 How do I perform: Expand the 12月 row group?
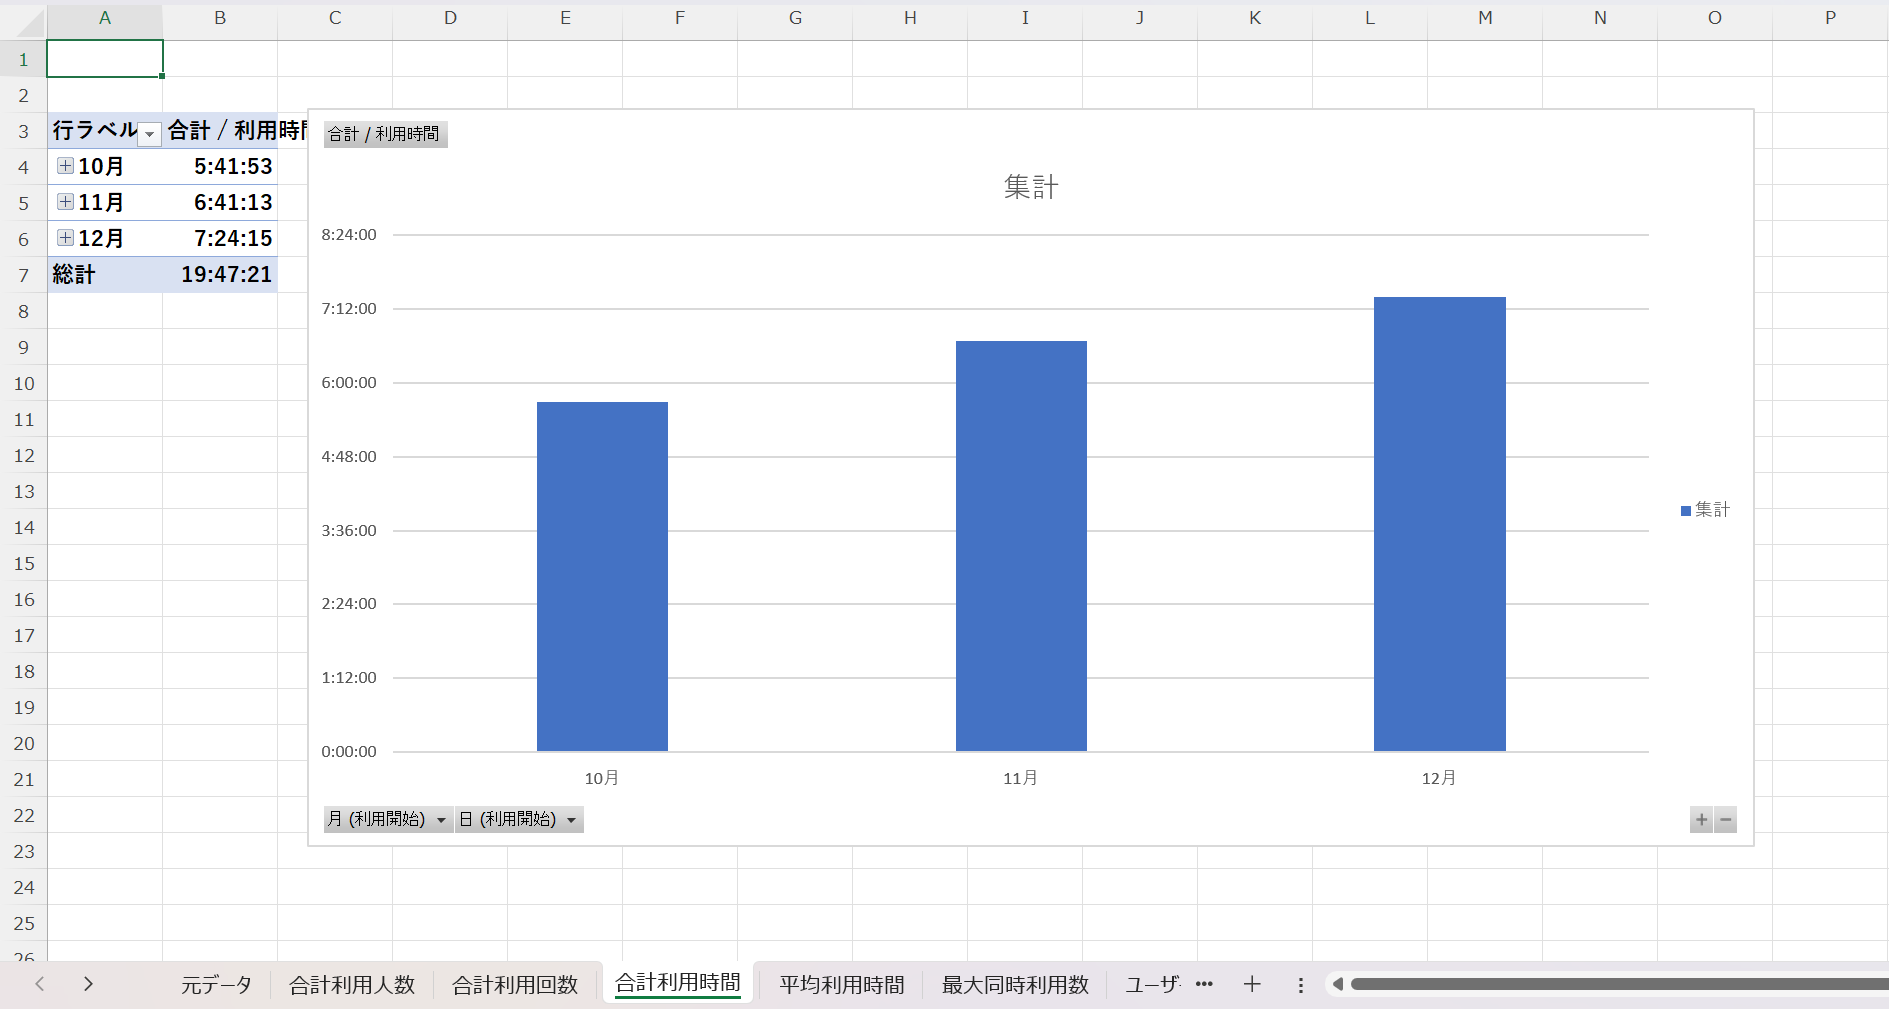click(x=65, y=238)
